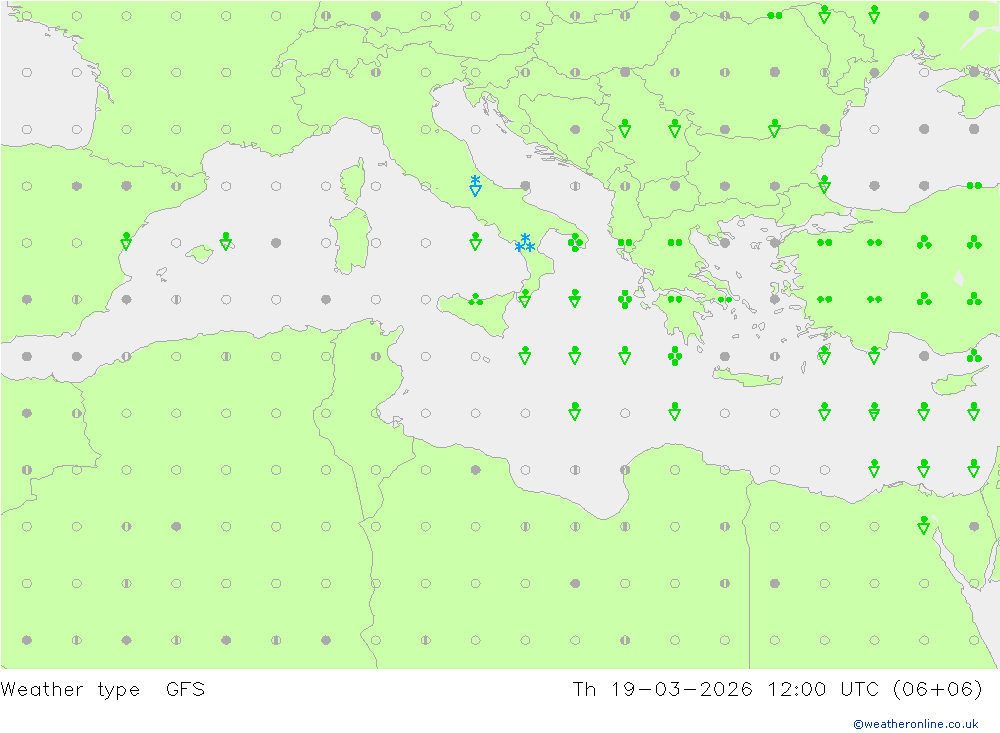
Task: Click the blue snow shower symbol over central Italy
Action: (x=475, y=186)
